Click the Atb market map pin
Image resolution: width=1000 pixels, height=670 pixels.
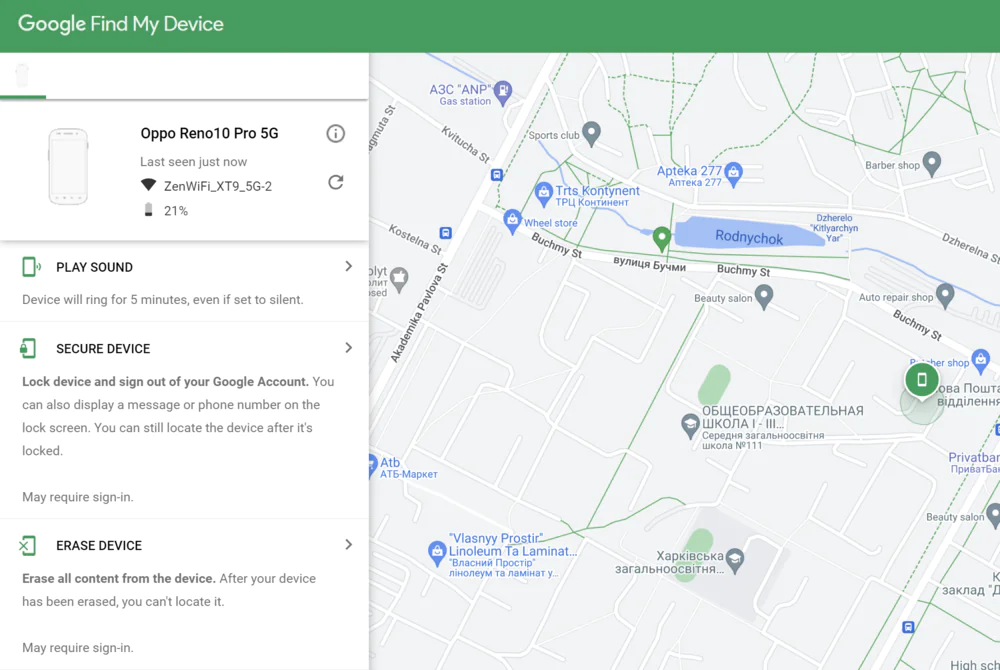[x=372, y=465]
